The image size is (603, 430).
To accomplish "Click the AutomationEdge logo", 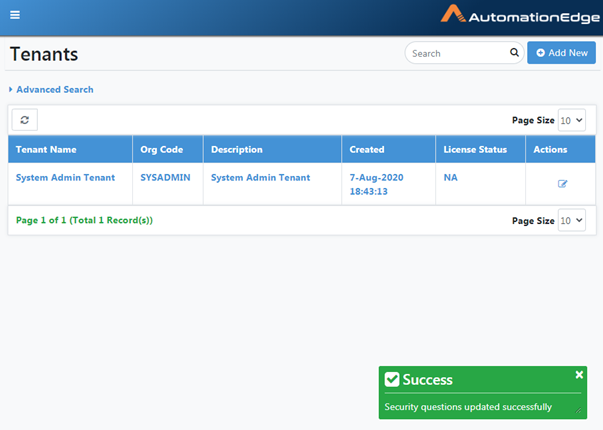I will tap(520, 15).
